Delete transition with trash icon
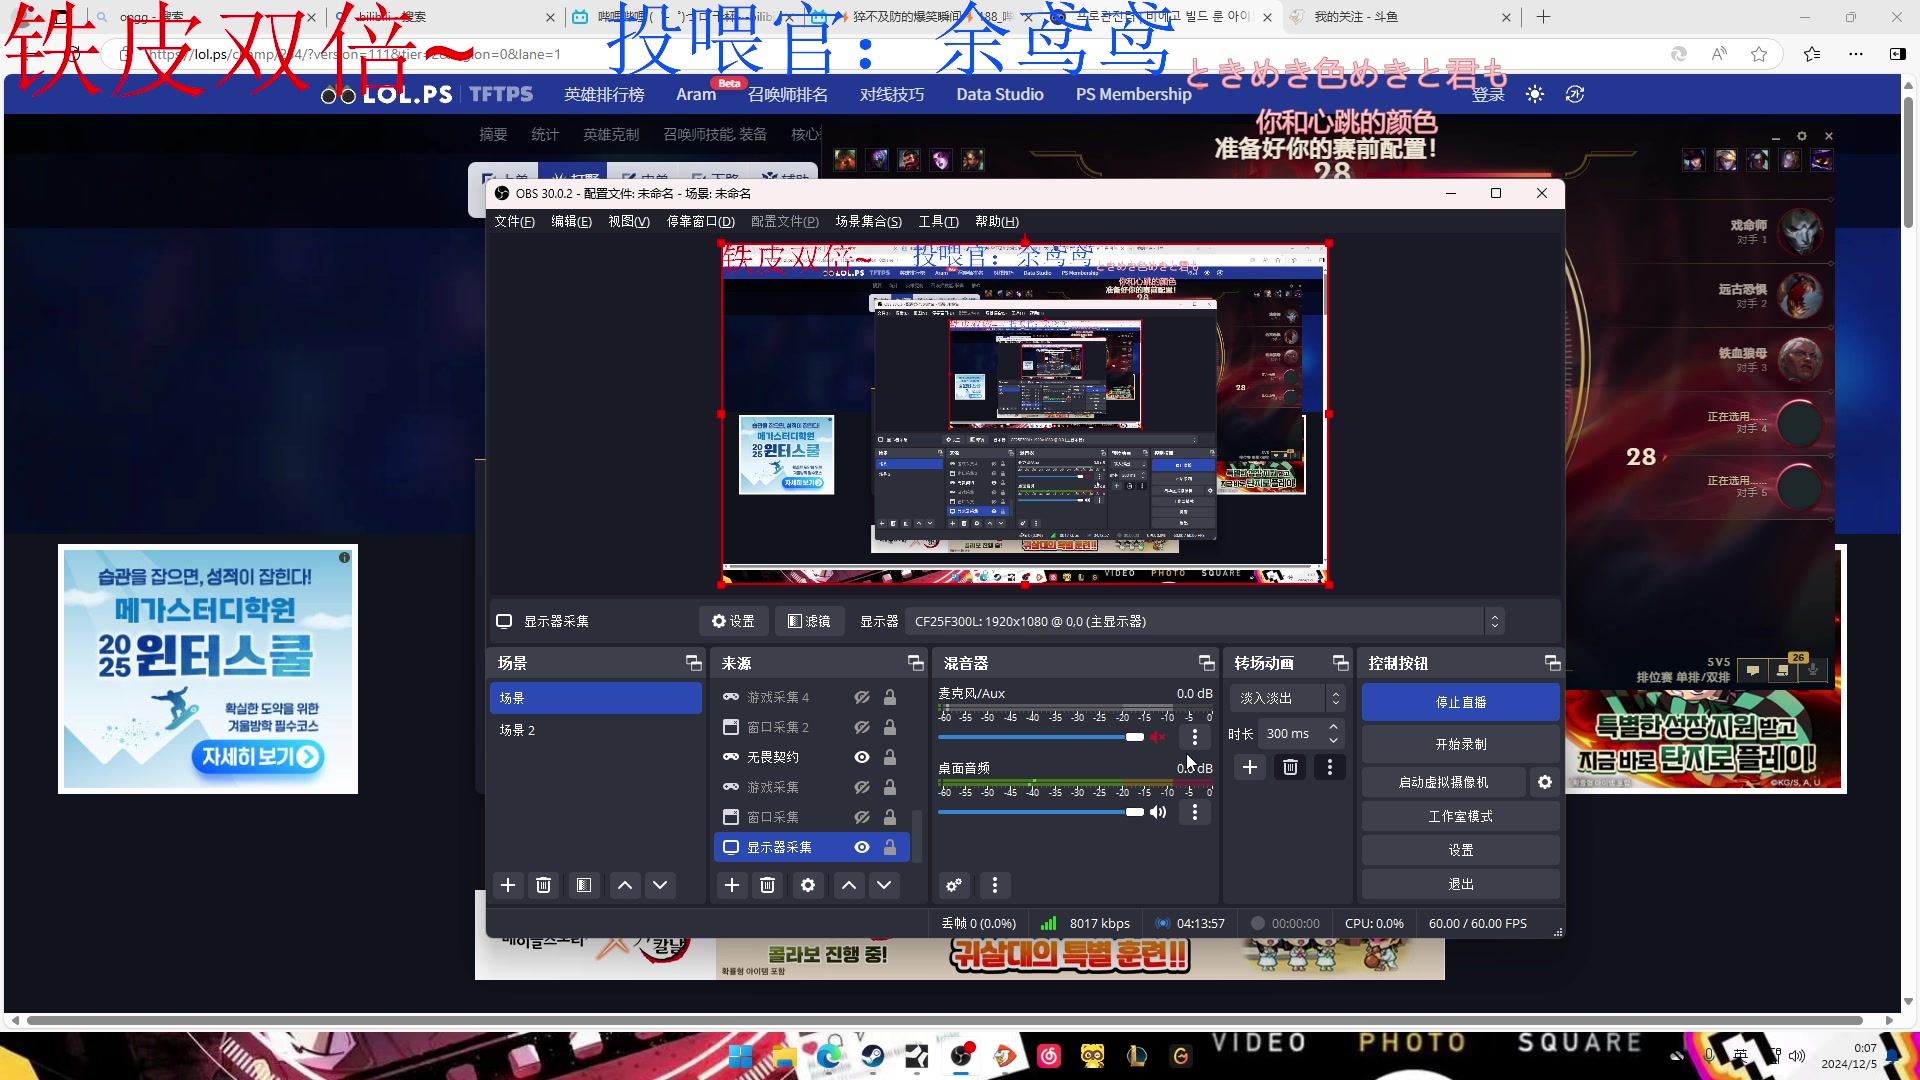 pos(1290,767)
